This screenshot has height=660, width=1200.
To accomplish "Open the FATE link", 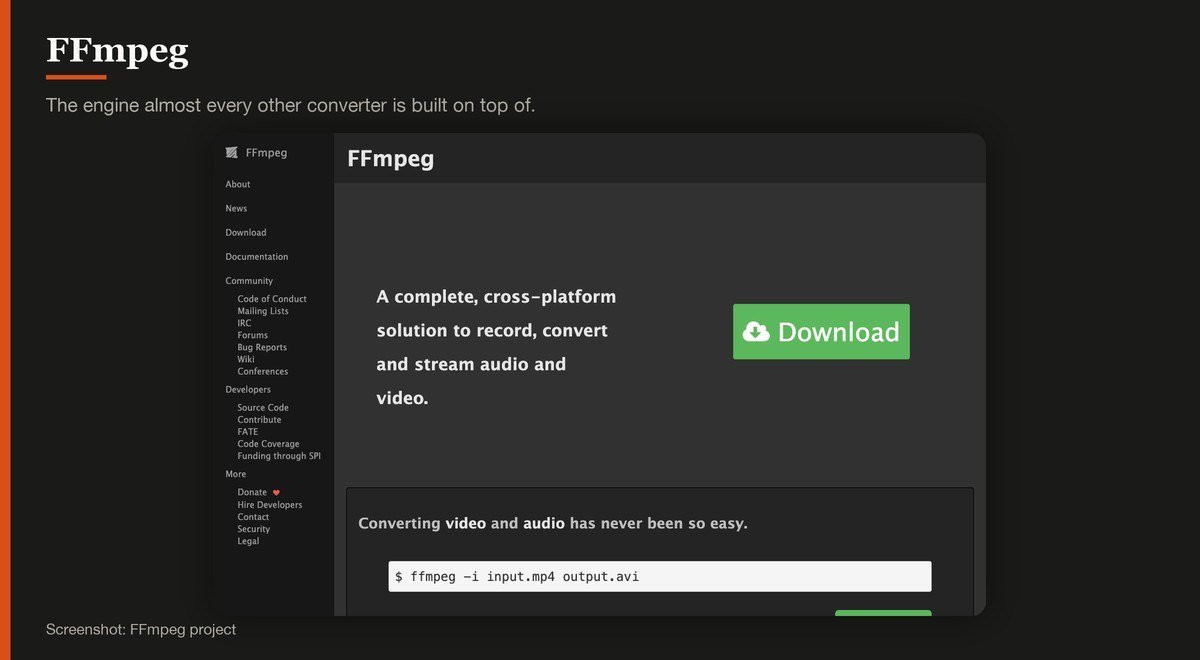I will [x=248, y=432].
